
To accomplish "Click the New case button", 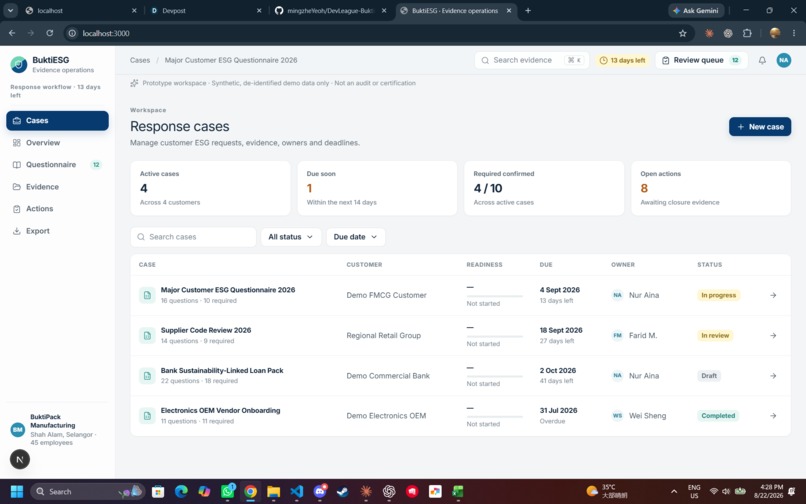I will pos(760,127).
